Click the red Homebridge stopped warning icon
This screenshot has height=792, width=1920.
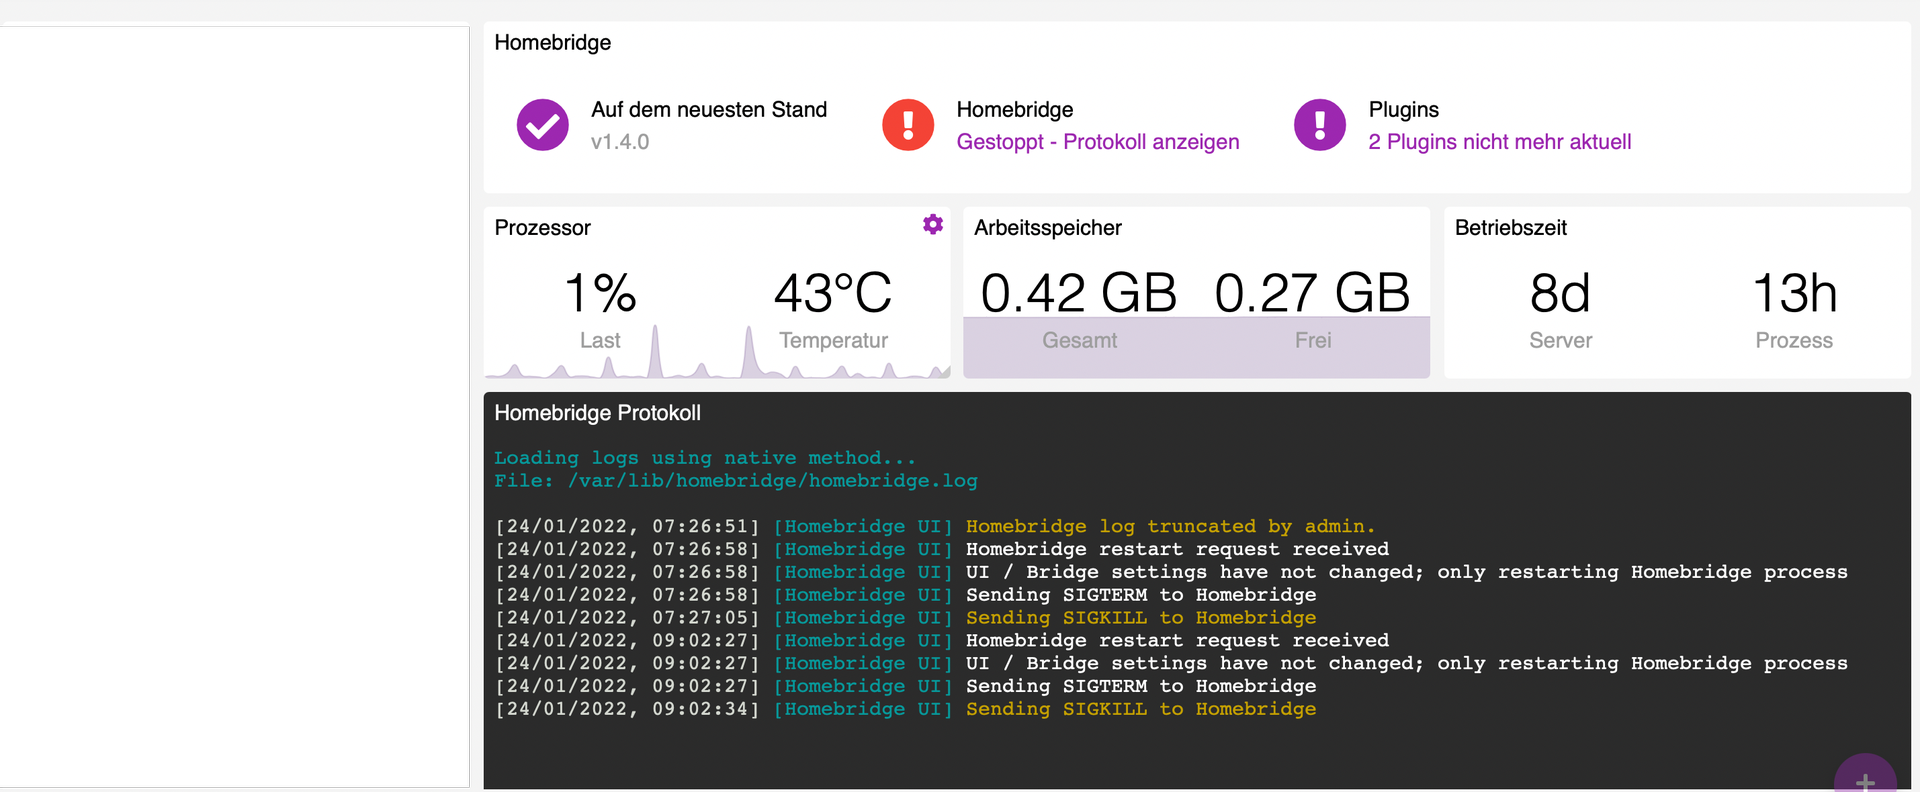pos(908,125)
